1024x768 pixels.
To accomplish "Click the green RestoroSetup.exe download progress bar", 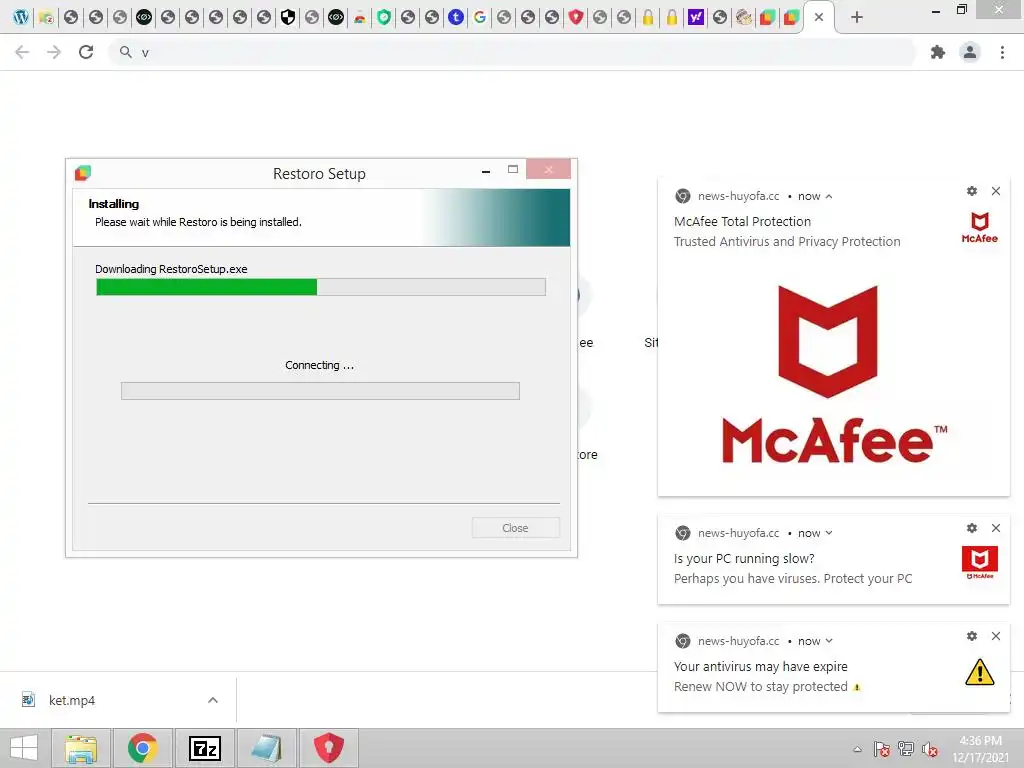I will [321, 287].
